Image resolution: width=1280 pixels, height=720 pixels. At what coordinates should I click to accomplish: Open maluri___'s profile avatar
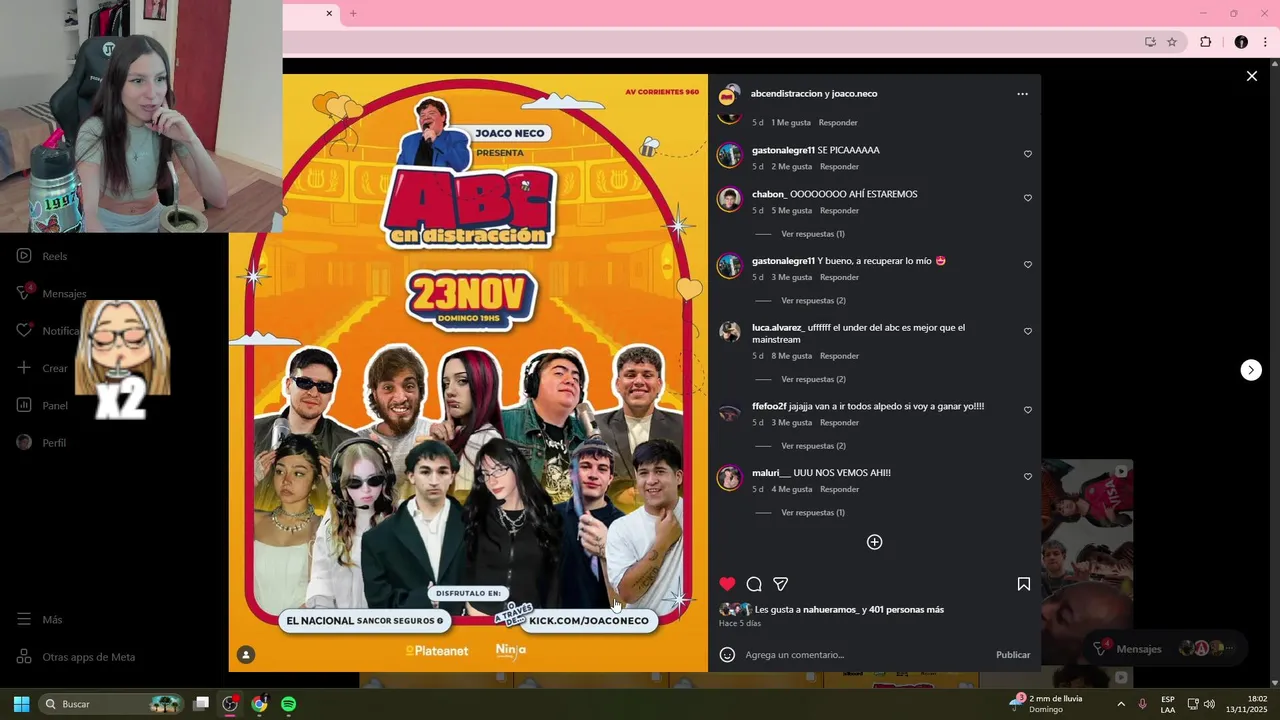coord(730,478)
